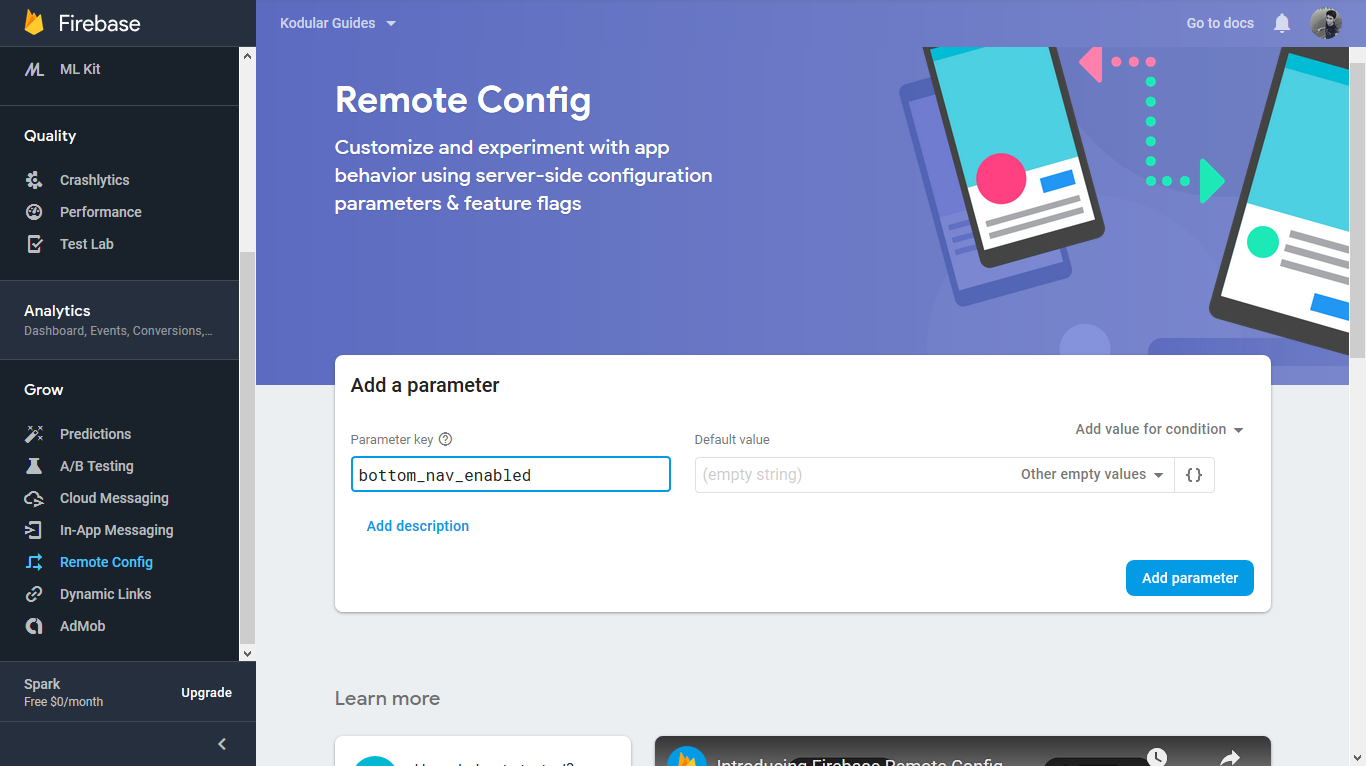The width and height of the screenshot is (1366, 766).
Task: Collapse the sidebar with the chevron
Action: pyautogui.click(x=222, y=744)
